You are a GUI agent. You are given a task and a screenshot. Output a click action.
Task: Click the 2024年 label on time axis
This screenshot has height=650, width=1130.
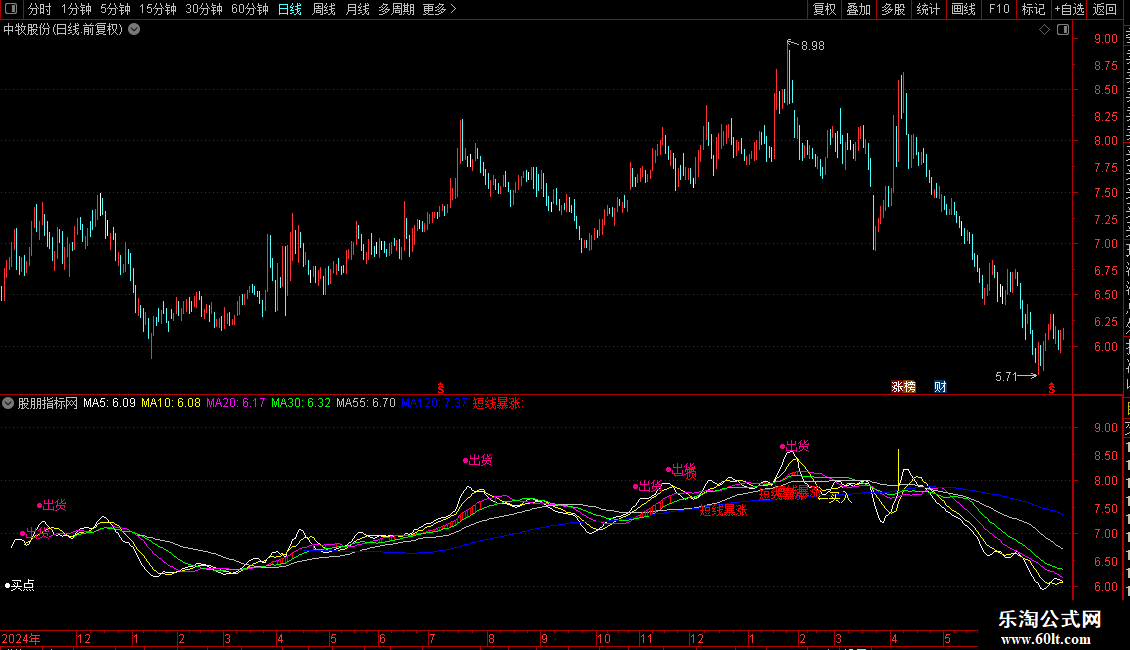click(21, 638)
